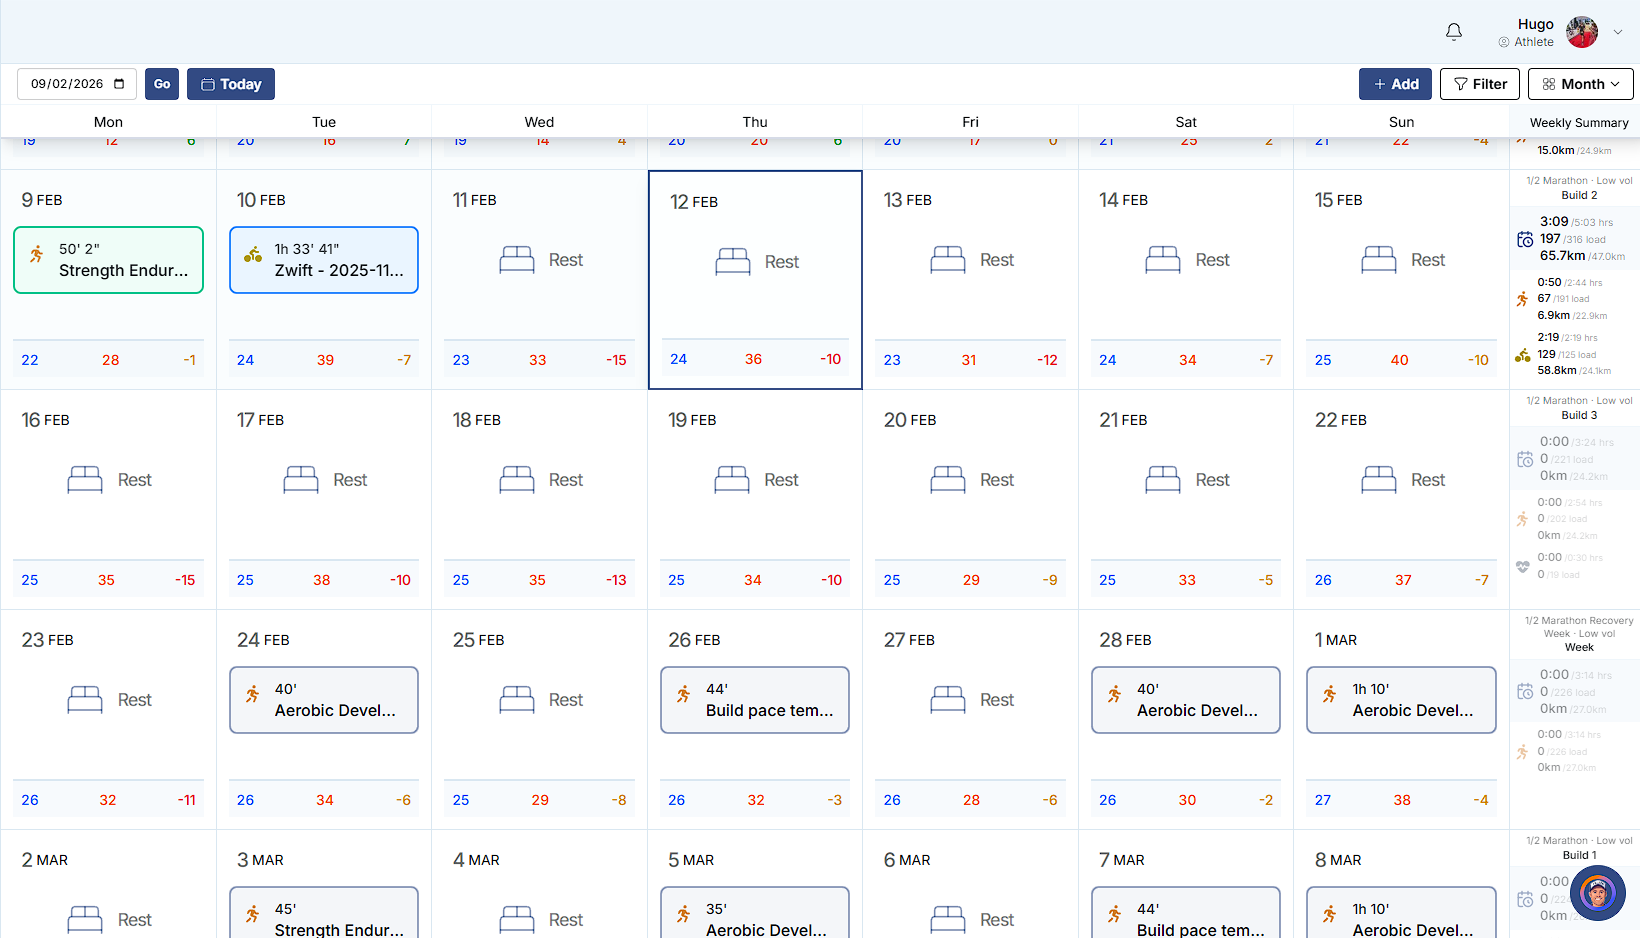1640x938 pixels.
Task: Open the Build pace tempo workout on 26 Feb
Action: tap(755, 700)
